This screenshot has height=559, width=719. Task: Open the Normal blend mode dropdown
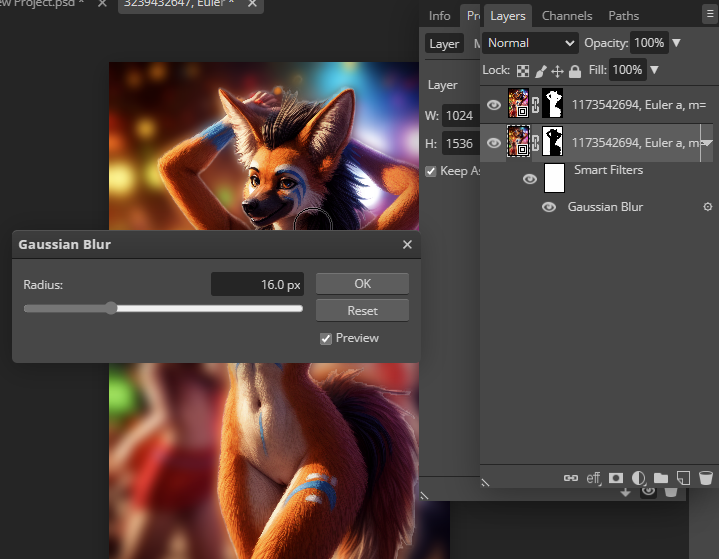pyautogui.click(x=530, y=43)
